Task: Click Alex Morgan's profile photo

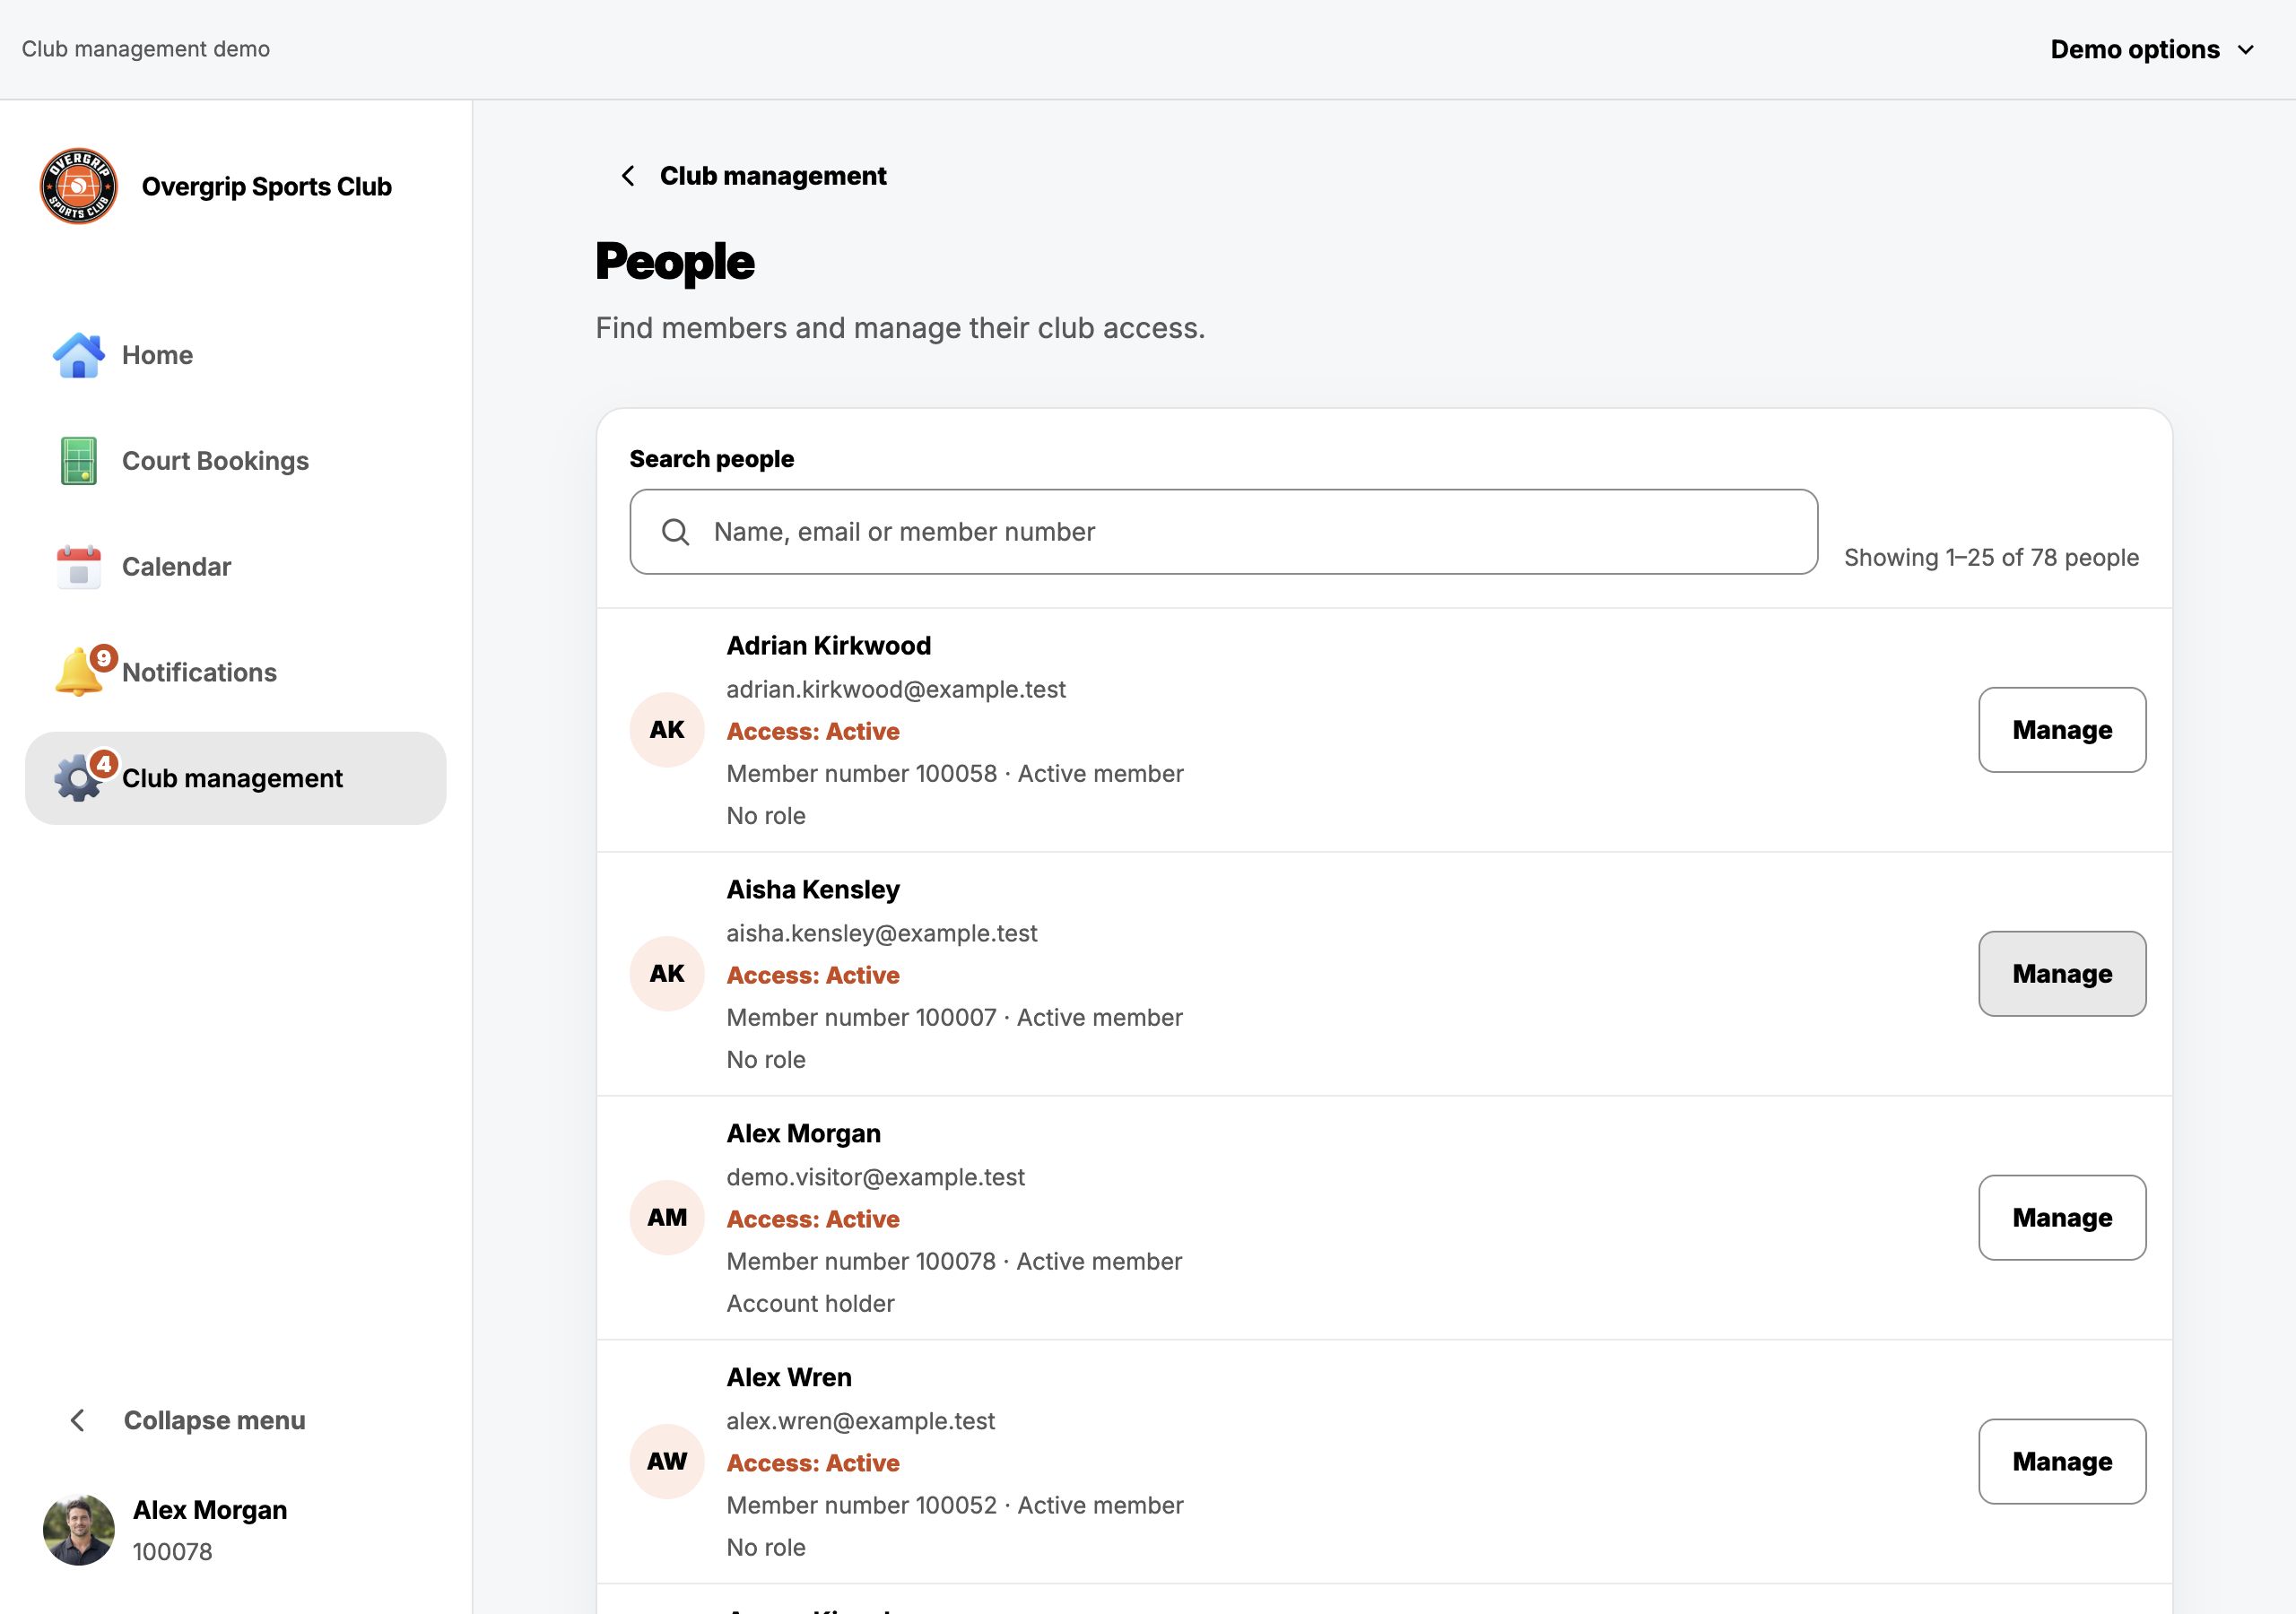Action: tap(78, 1530)
